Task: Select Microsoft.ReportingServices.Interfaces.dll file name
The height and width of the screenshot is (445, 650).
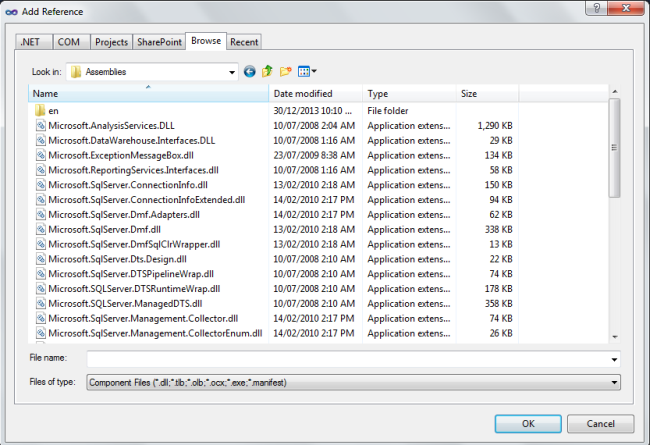Action: tap(133, 170)
